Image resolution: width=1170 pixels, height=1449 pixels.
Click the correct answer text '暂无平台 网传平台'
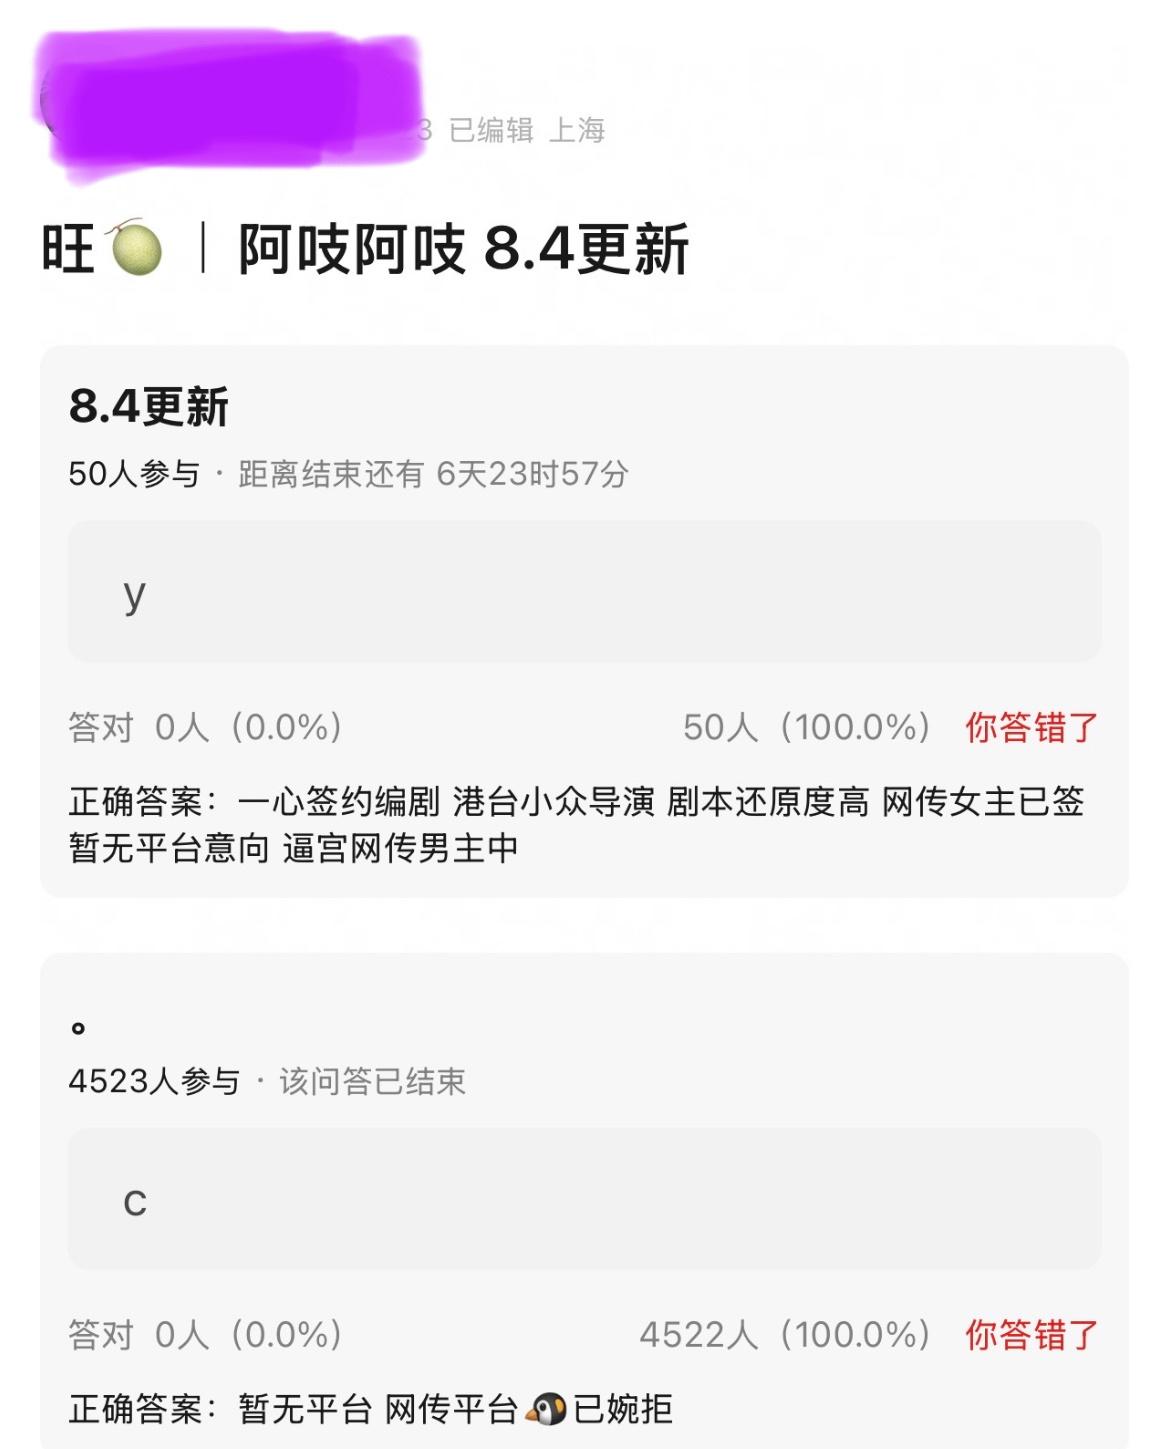[378, 1409]
